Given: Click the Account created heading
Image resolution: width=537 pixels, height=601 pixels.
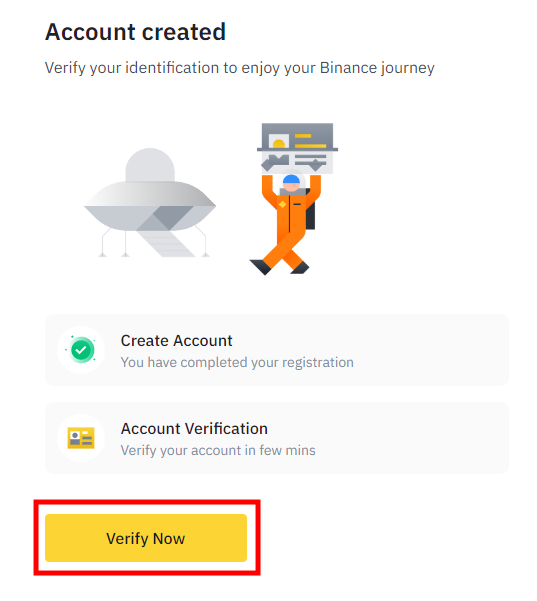Looking at the screenshot, I should pyautogui.click(x=135, y=32).
